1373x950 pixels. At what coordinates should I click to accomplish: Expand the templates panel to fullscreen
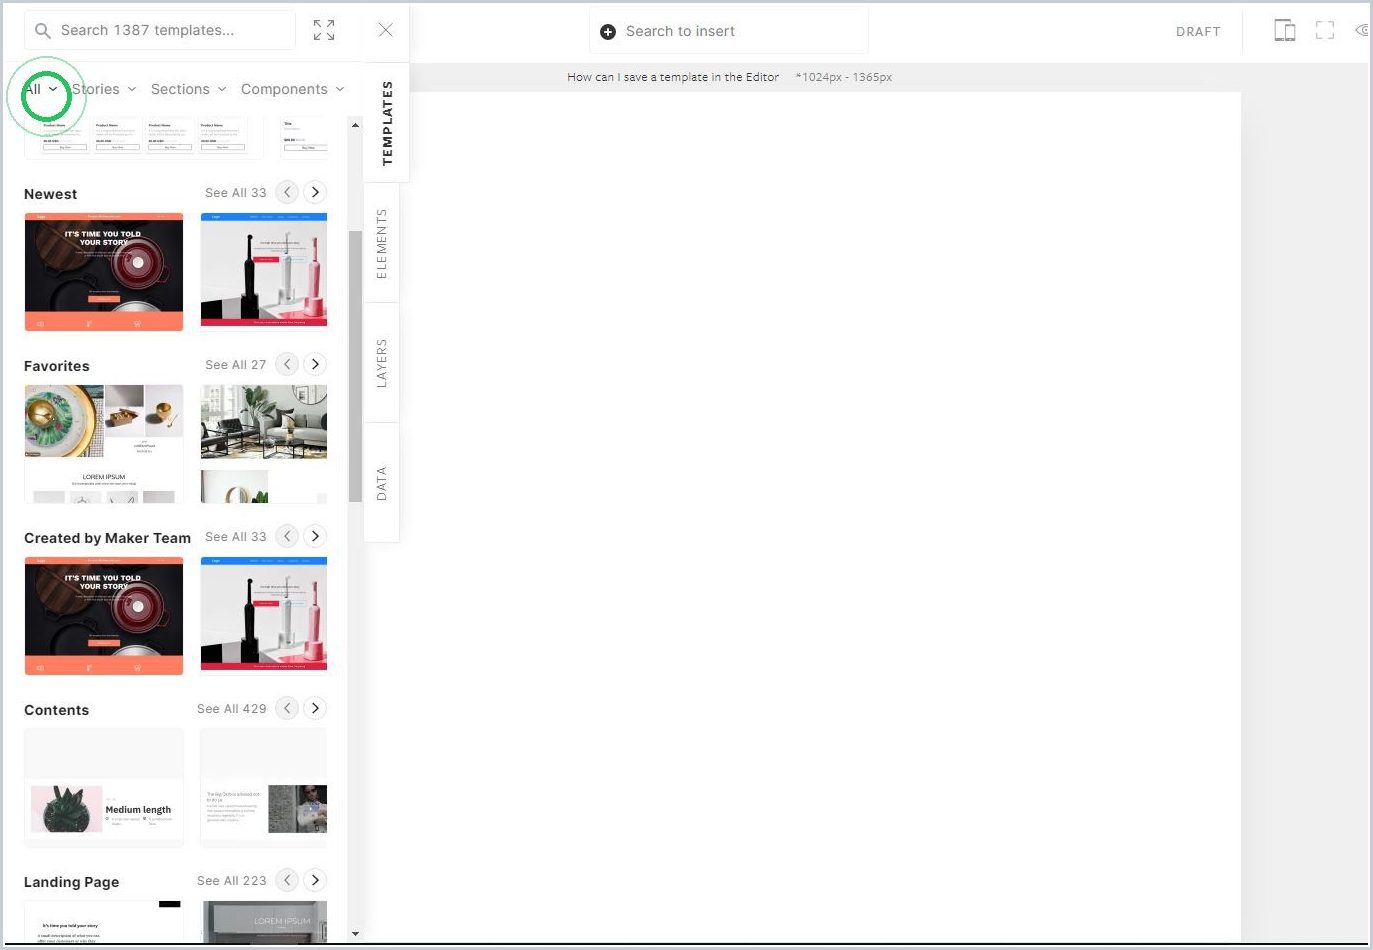(x=324, y=30)
